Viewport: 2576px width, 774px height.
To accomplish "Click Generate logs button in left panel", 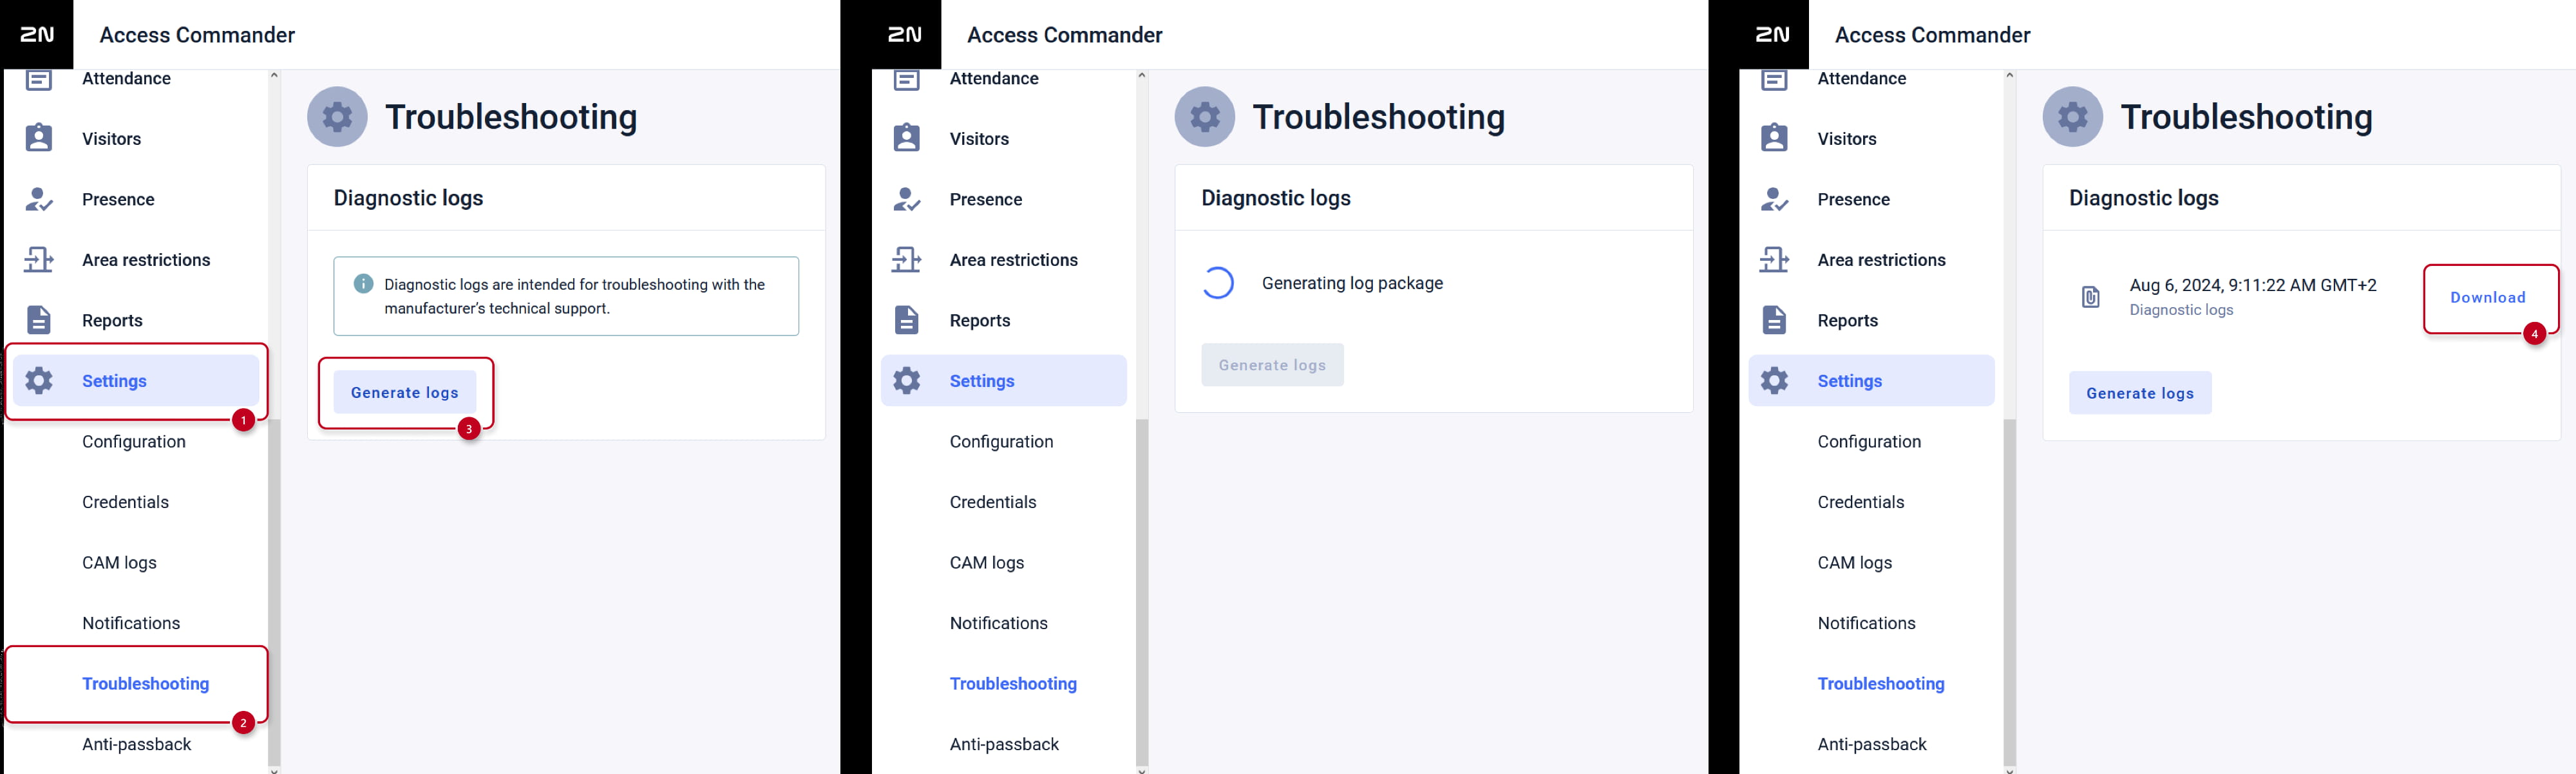I will tap(405, 393).
